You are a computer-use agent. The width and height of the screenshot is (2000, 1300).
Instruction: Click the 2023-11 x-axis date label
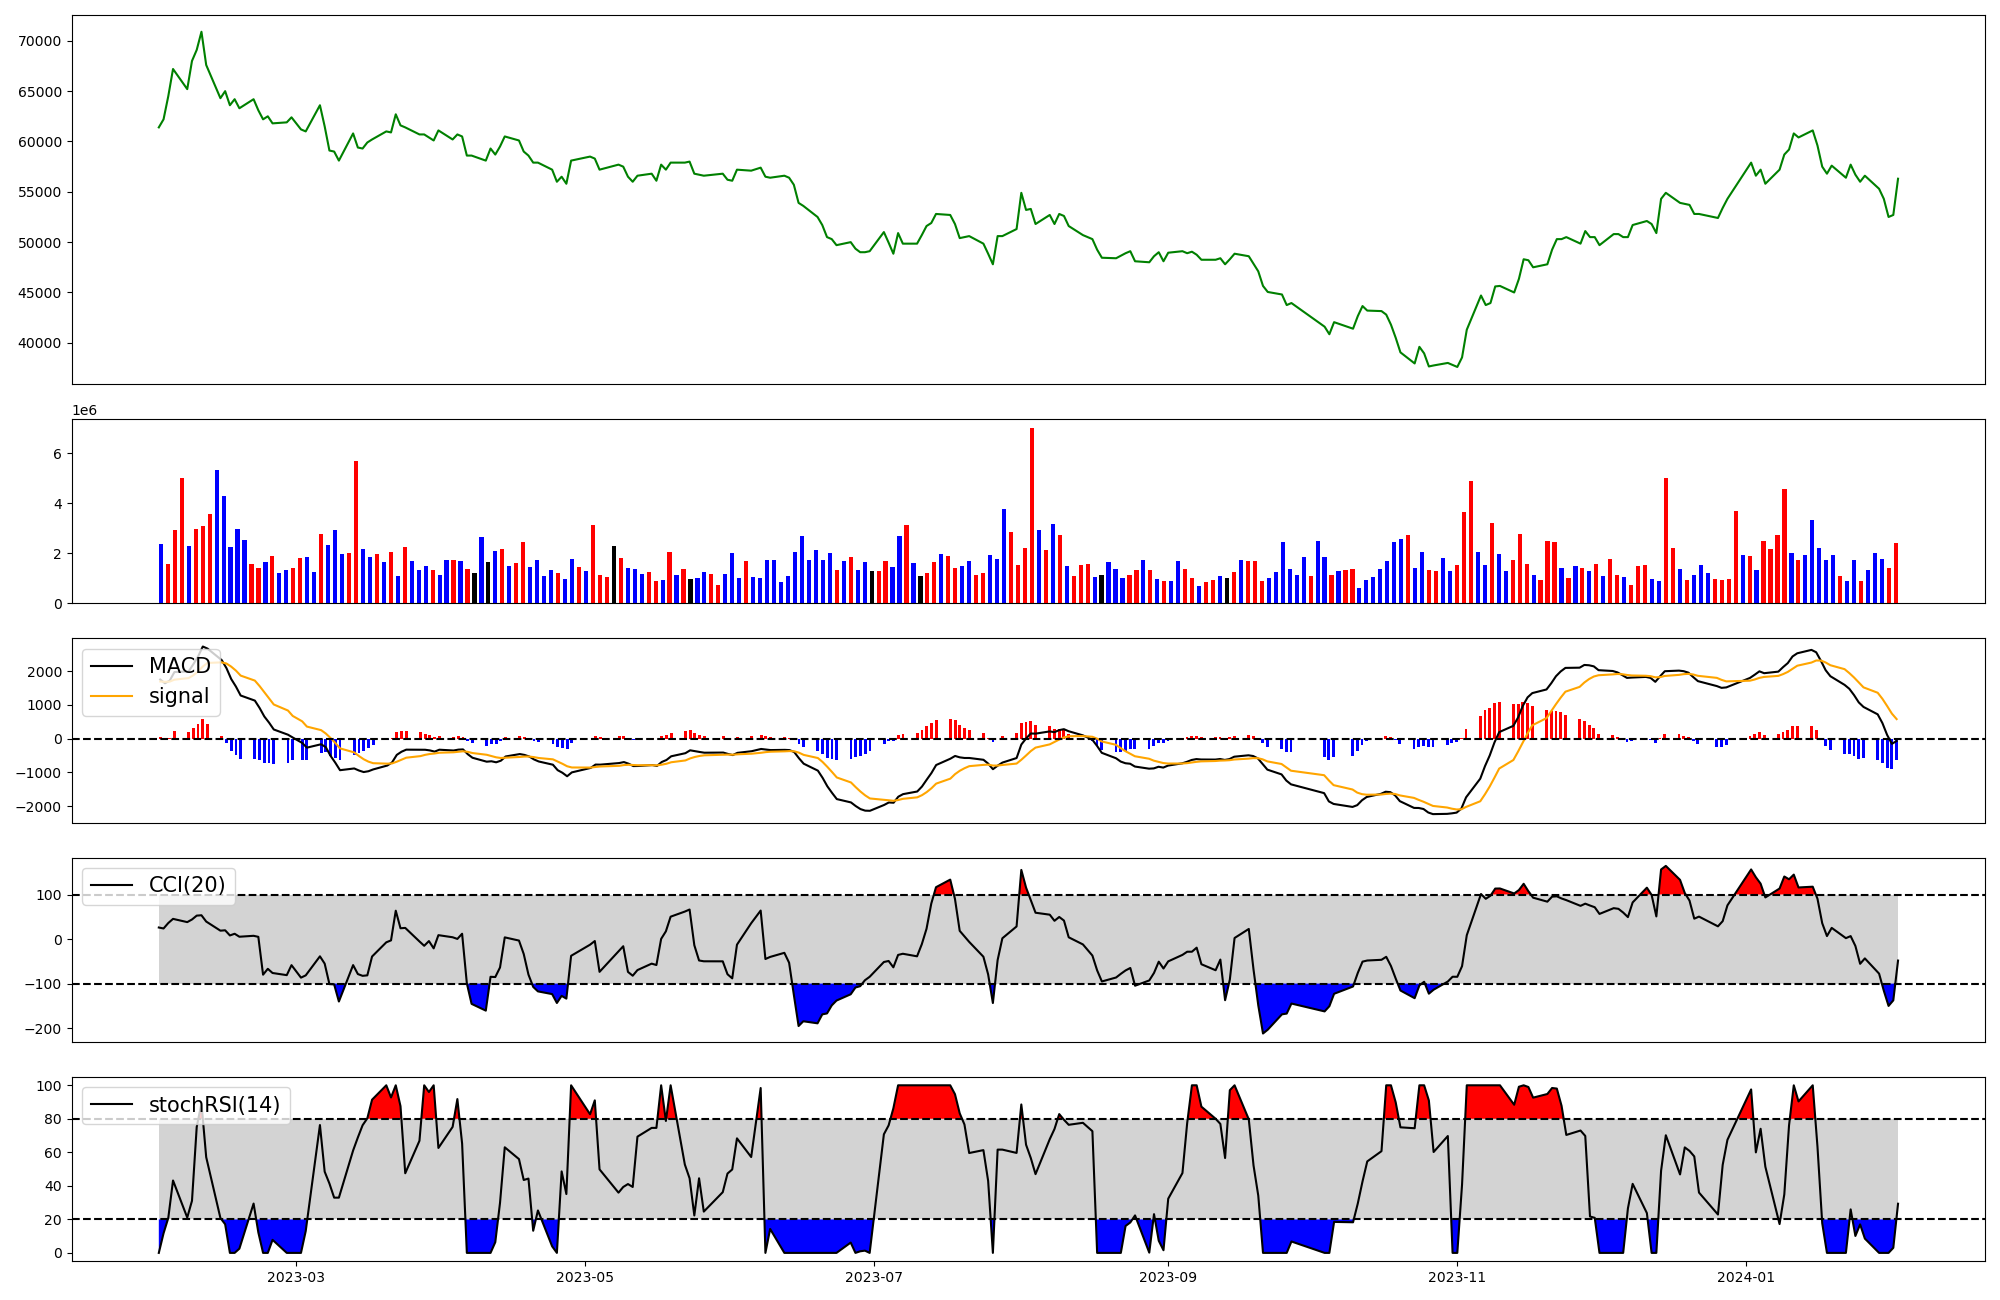point(1457,1277)
